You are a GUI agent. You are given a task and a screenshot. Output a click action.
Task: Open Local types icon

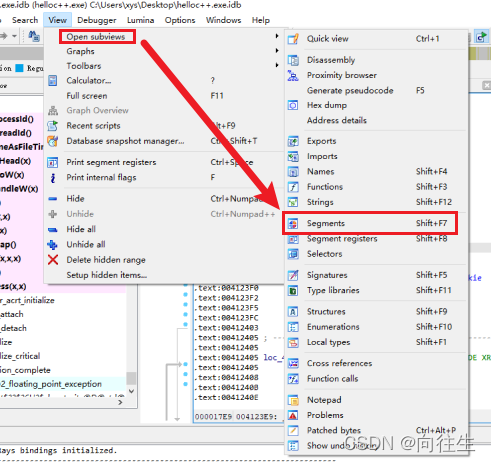(293, 342)
